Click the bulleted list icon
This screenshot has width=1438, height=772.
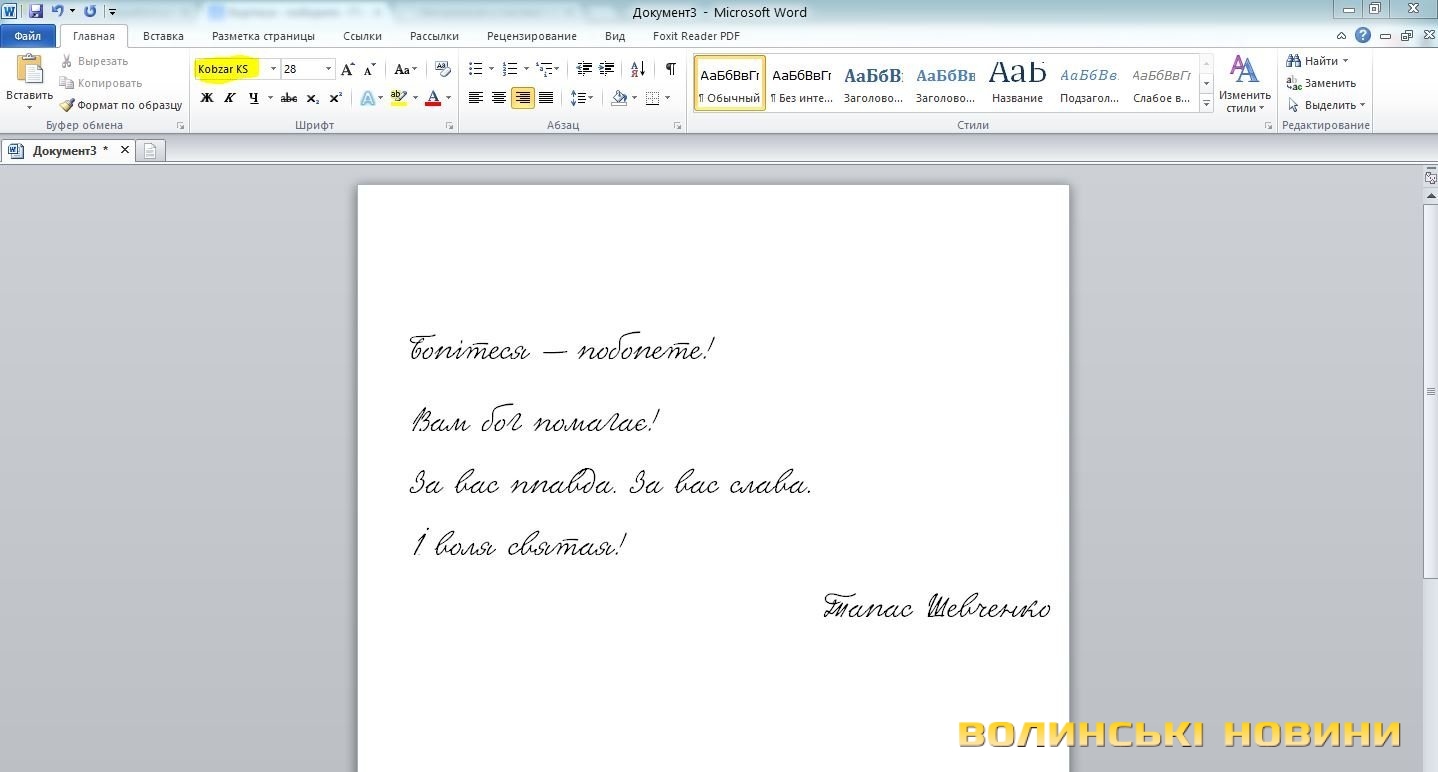click(x=476, y=69)
